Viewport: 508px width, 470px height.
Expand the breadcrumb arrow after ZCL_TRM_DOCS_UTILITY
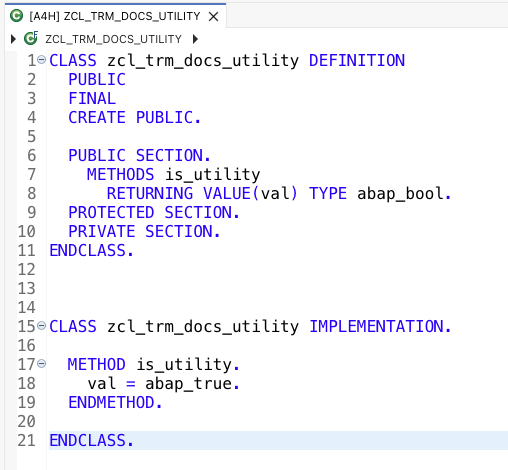tap(195, 39)
